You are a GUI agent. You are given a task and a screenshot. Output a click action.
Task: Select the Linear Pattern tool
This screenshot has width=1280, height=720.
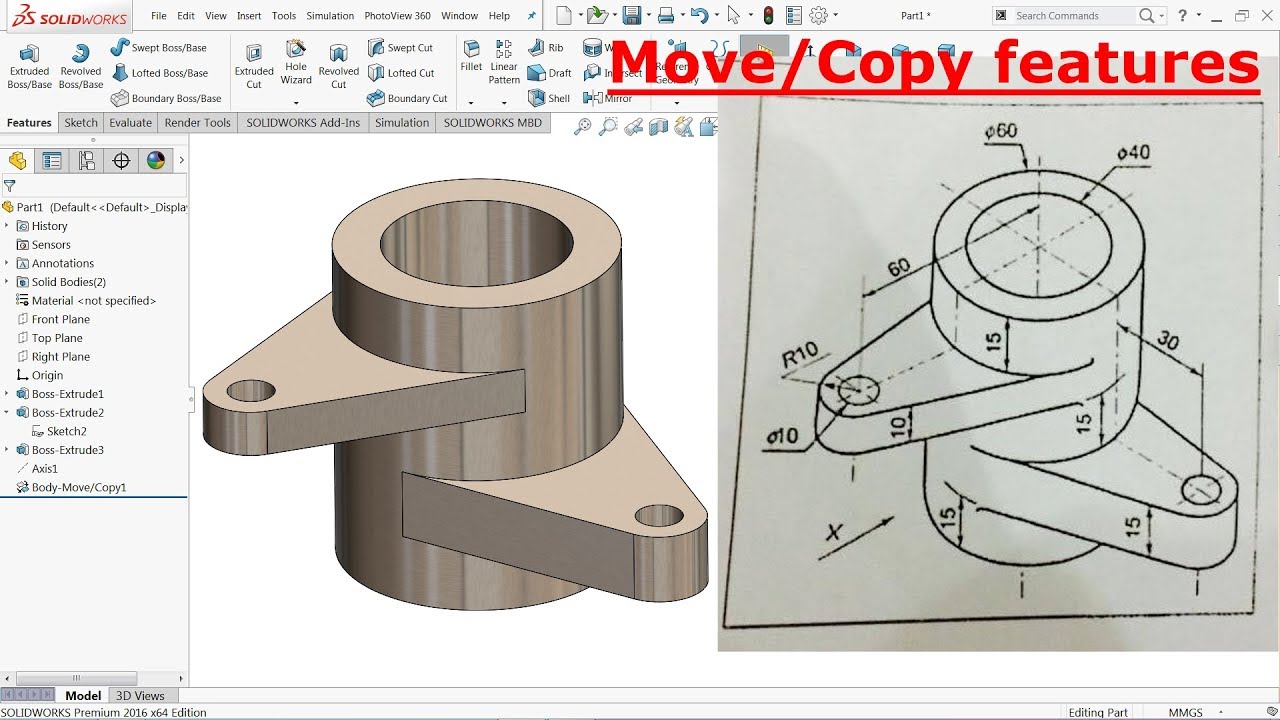click(504, 62)
